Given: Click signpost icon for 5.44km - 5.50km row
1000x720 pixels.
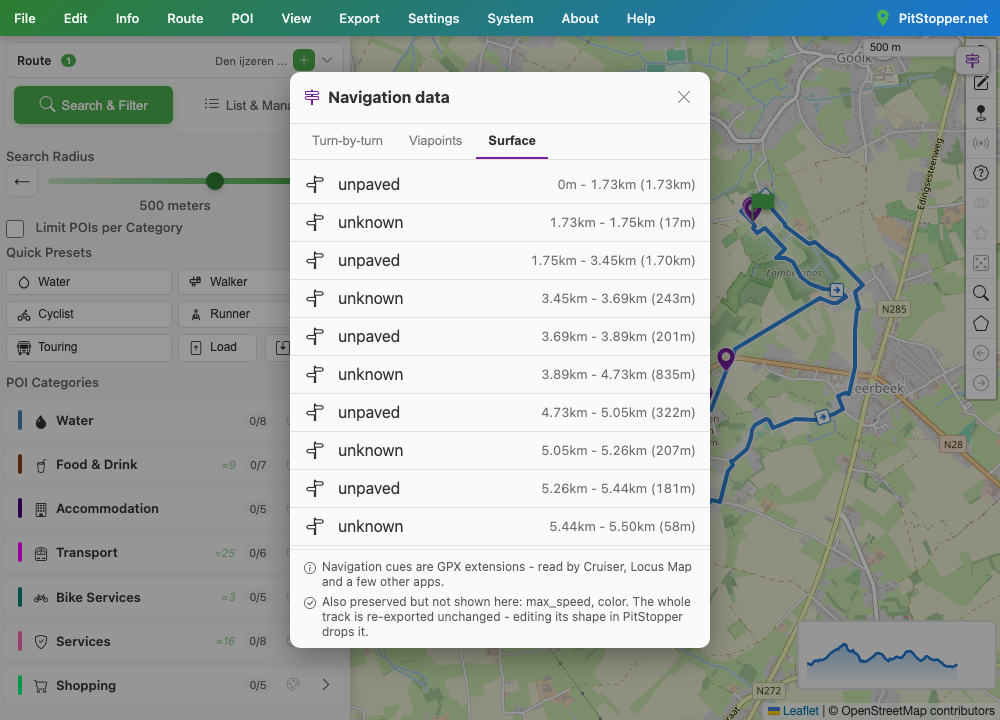Looking at the screenshot, I should pyautogui.click(x=315, y=526).
